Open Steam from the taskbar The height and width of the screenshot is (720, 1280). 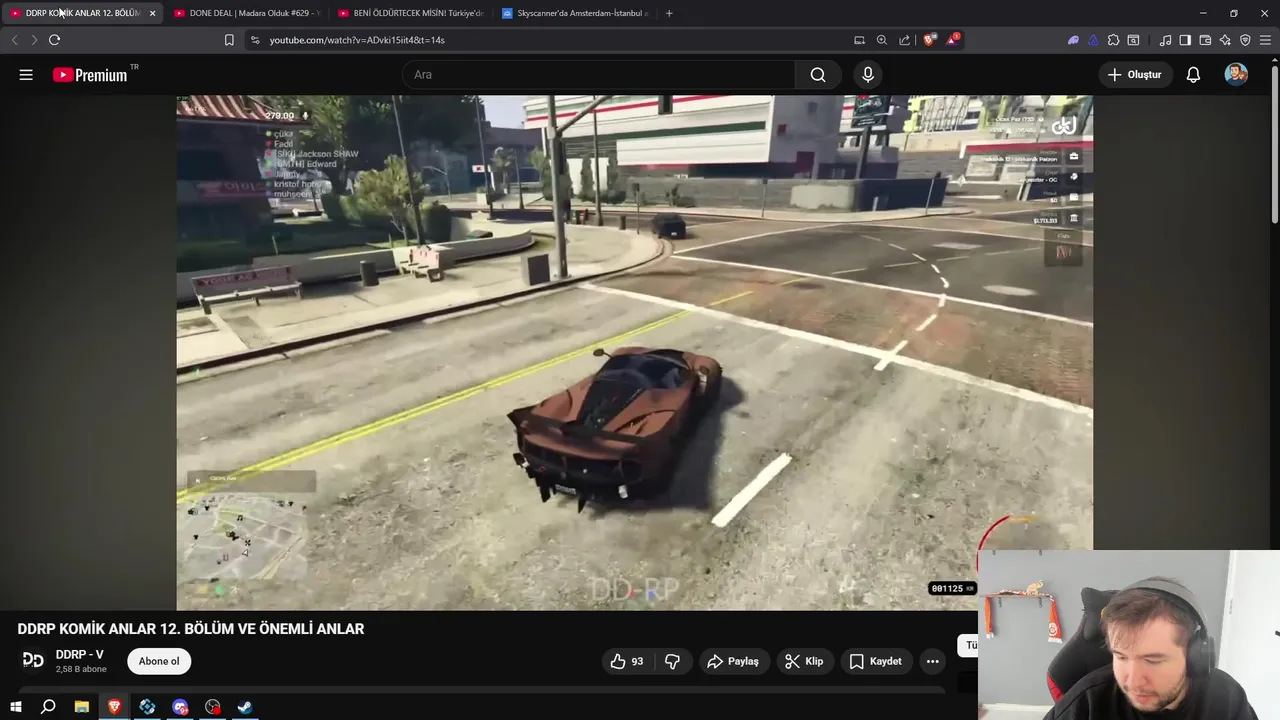point(244,707)
